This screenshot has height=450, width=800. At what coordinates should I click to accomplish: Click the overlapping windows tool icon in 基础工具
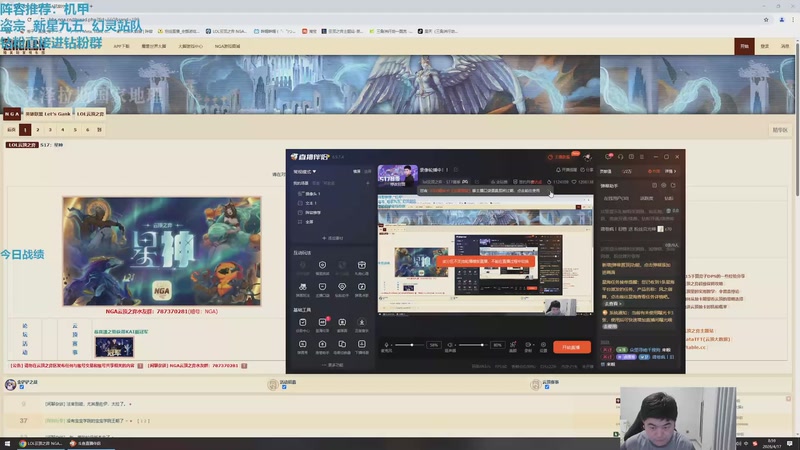(342, 344)
